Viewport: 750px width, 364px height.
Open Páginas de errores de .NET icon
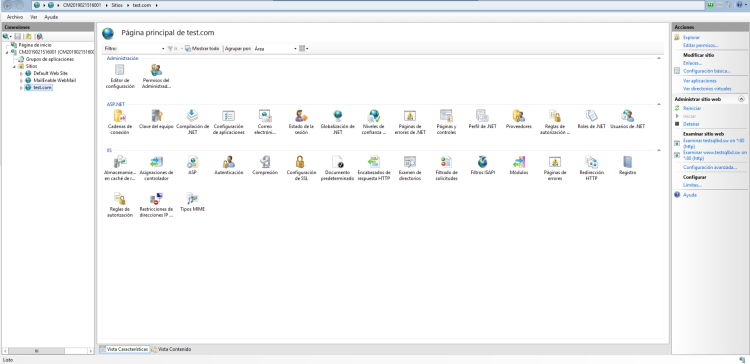pyautogui.click(x=410, y=122)
